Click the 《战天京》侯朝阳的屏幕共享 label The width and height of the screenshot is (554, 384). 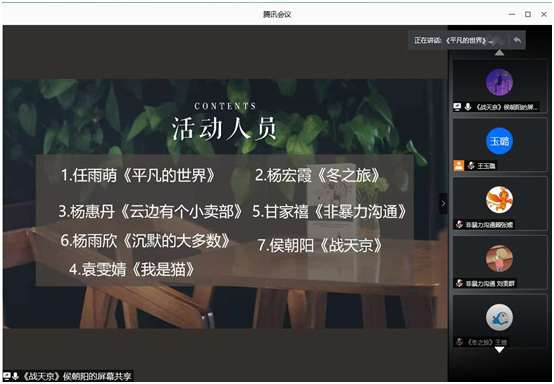pyautogui.click(x=77, y=376)
